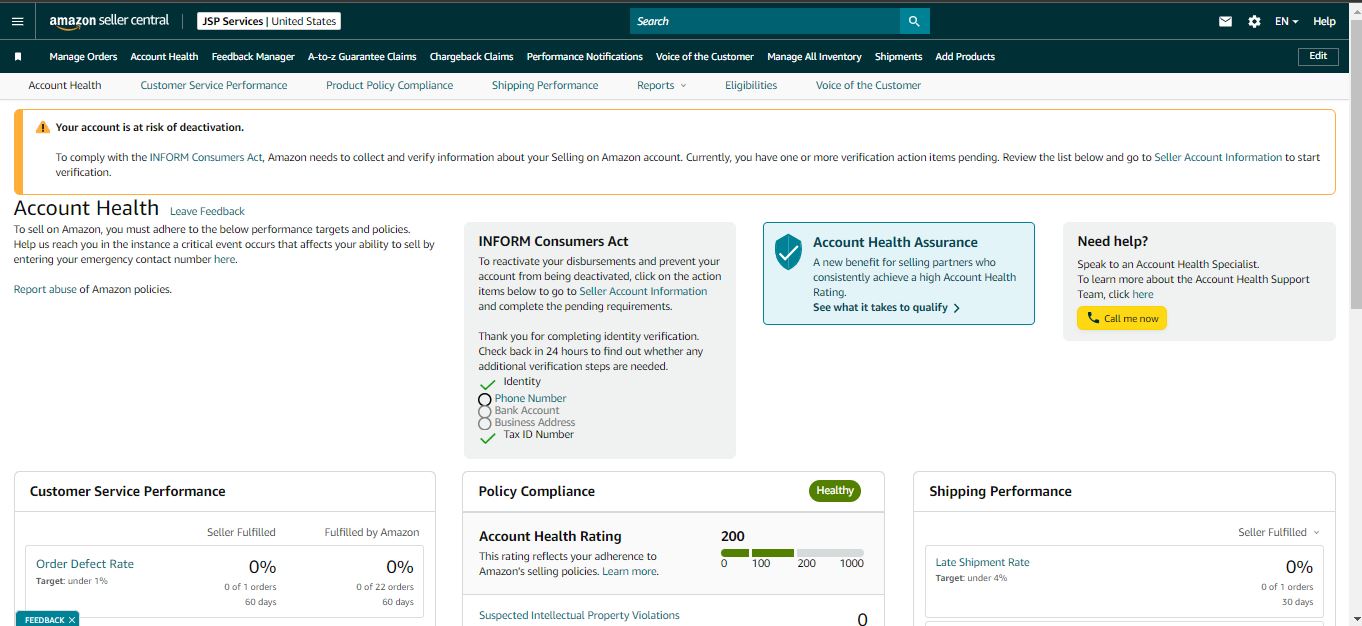Click the Help link in header
This screenshot has height=626, width=1362.
[x=1324, y=21]
